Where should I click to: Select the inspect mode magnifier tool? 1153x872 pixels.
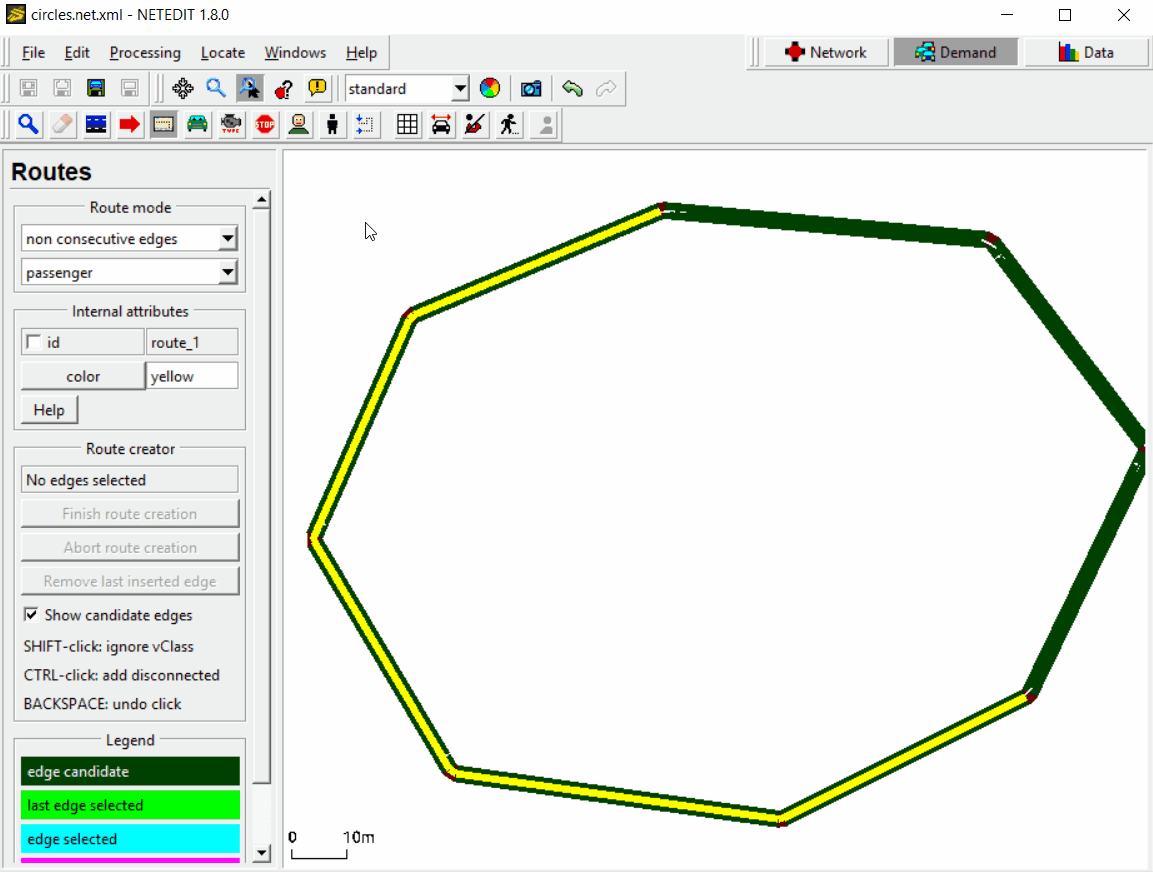[28, 124]
